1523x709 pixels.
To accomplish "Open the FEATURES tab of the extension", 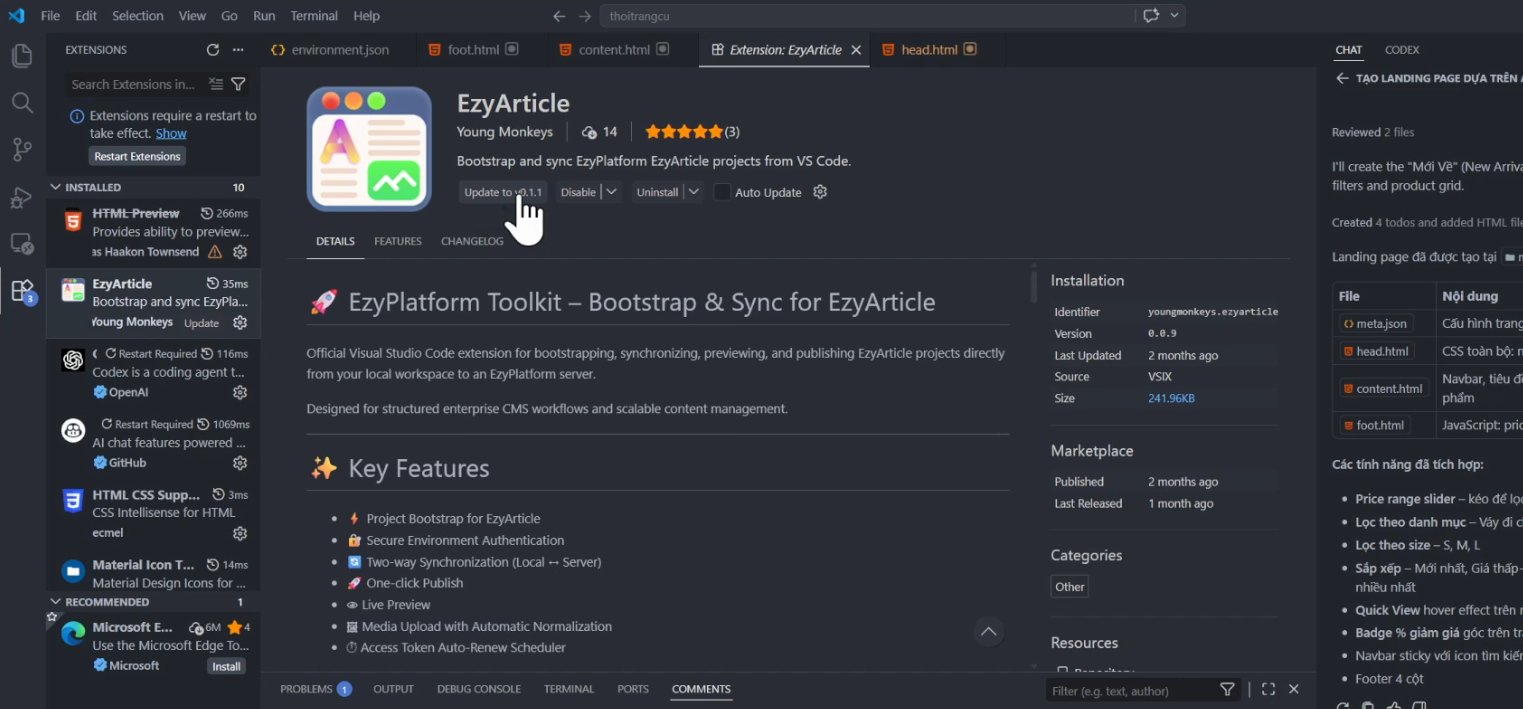I will pyautogui.click(x=398, y=241).
